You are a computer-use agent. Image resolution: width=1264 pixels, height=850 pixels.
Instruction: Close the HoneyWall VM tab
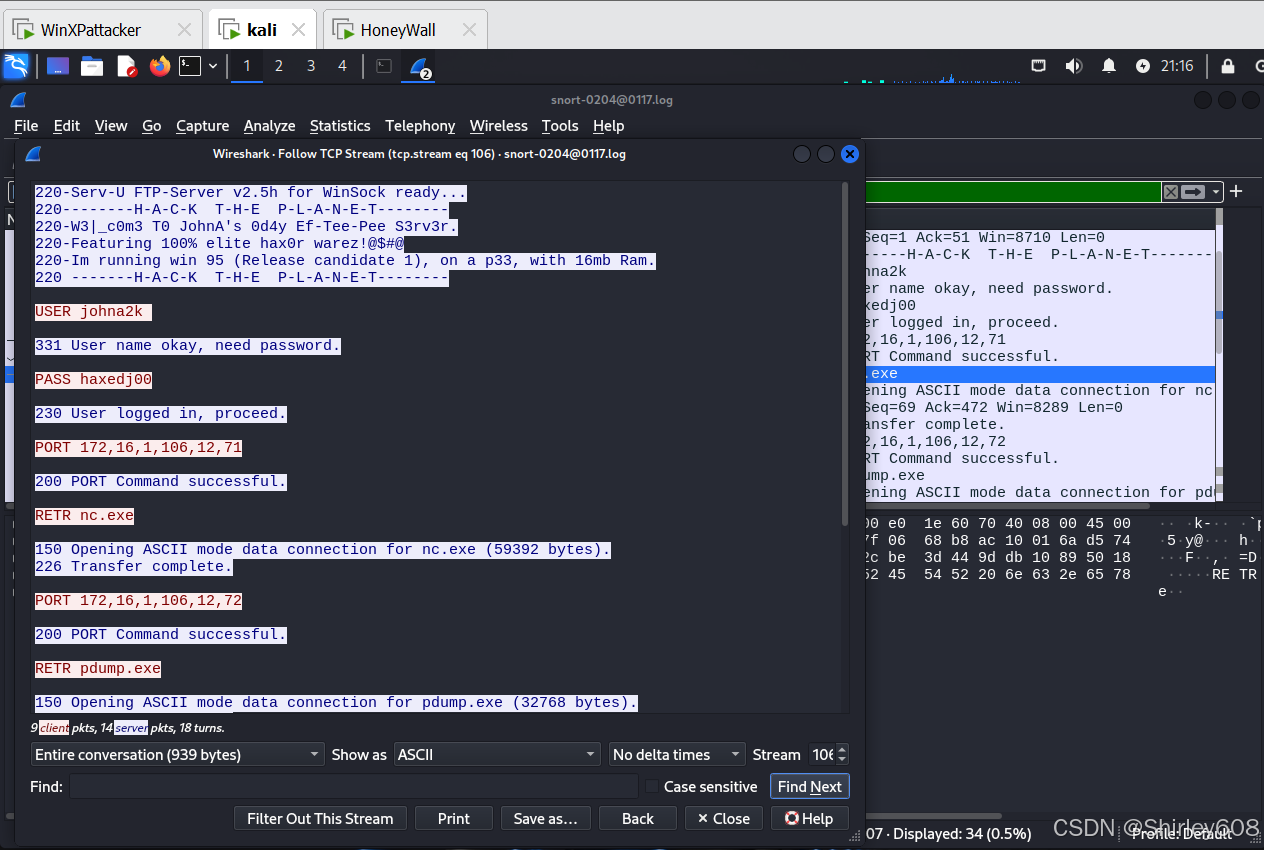468,30
